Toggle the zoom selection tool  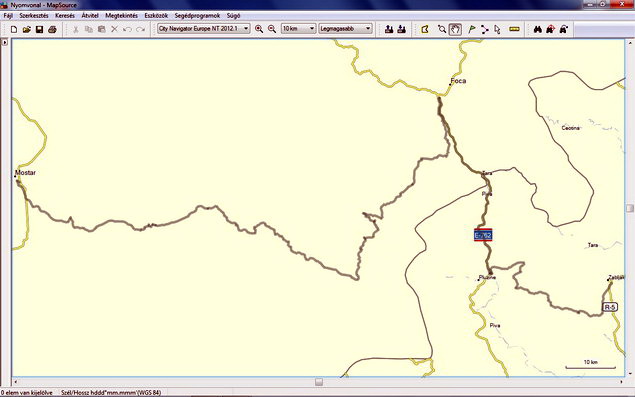click(x=442, y=29)
